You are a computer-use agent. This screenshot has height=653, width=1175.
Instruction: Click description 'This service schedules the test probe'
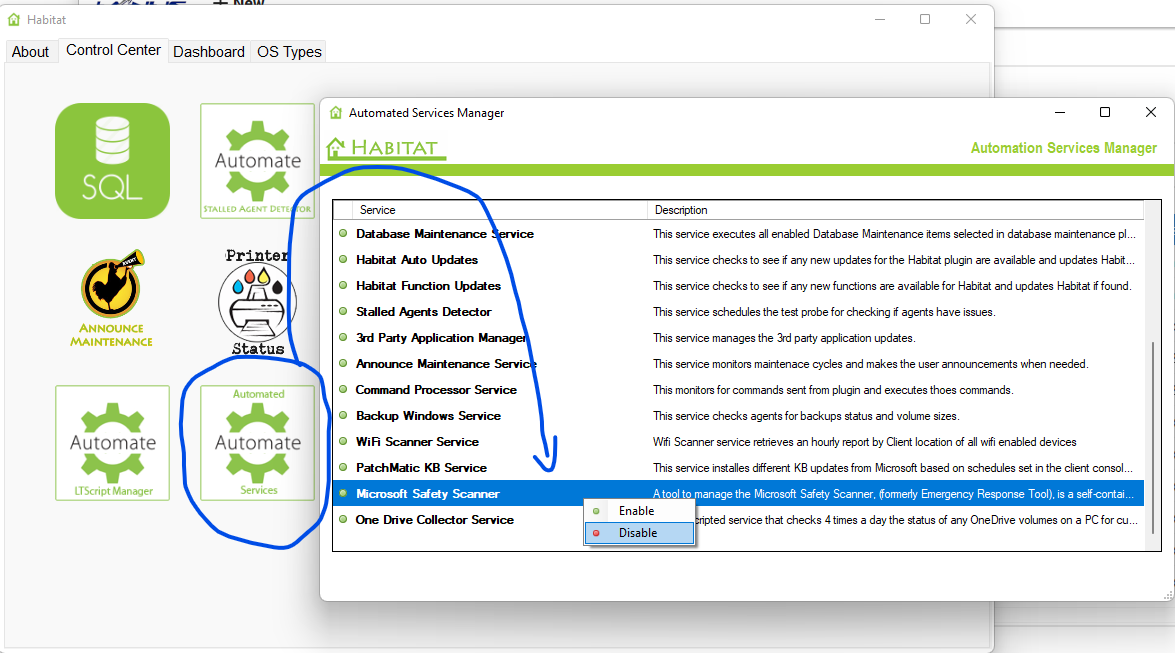coord(824,312)
